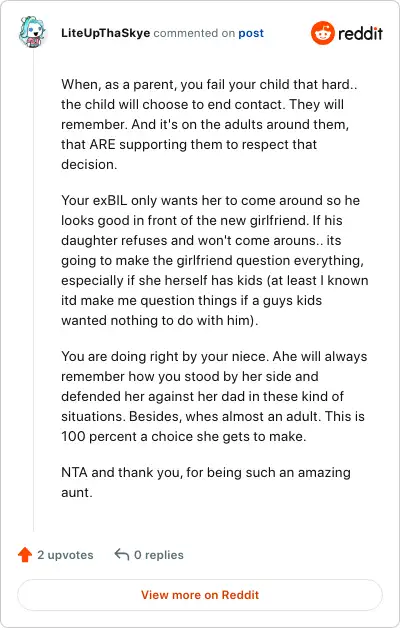Open the LiteUpThaSkye username profile
This screenshot has height=628, width=400.
pos(106,33)
